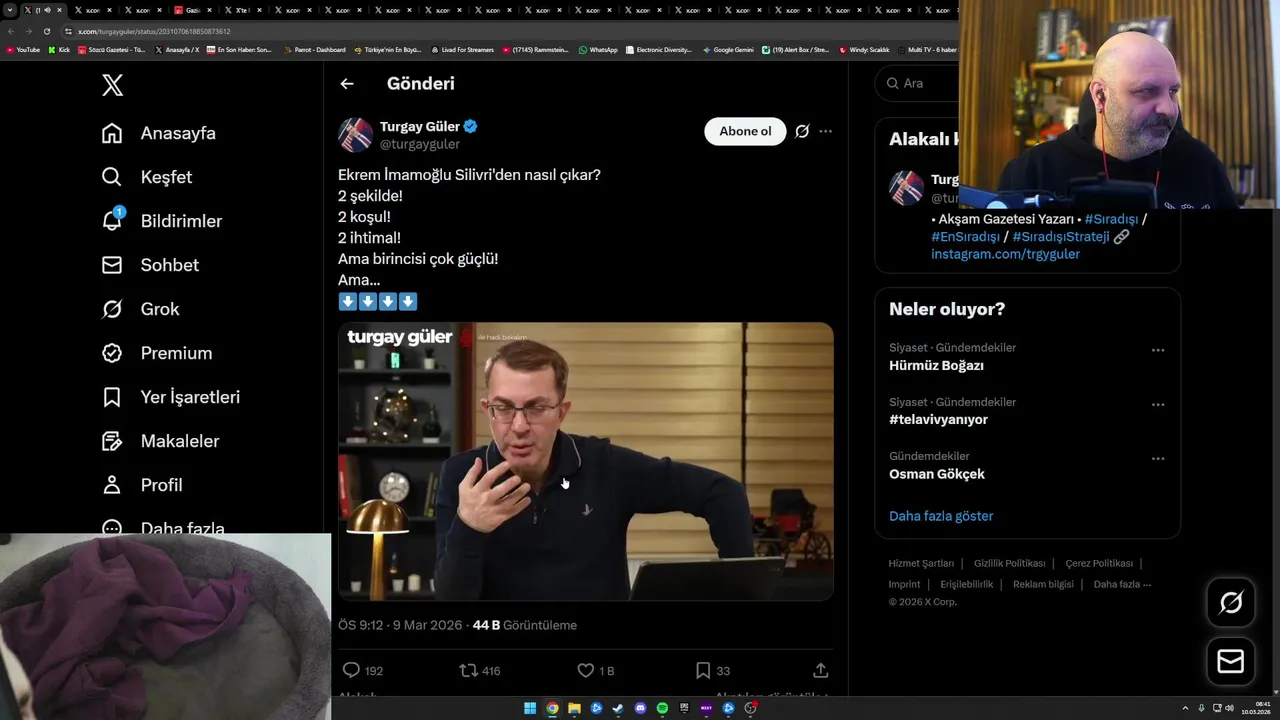The image size is (1280, 720).
Task: Click 44 B Görüntüleme views
Action: click(x=524, y=625)
